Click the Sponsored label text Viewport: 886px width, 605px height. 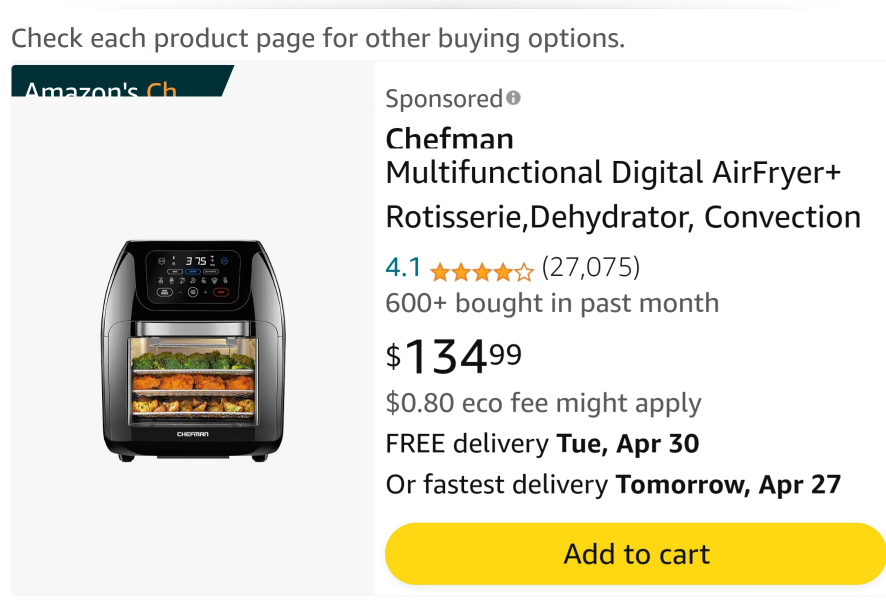click(x=443, y=99)
